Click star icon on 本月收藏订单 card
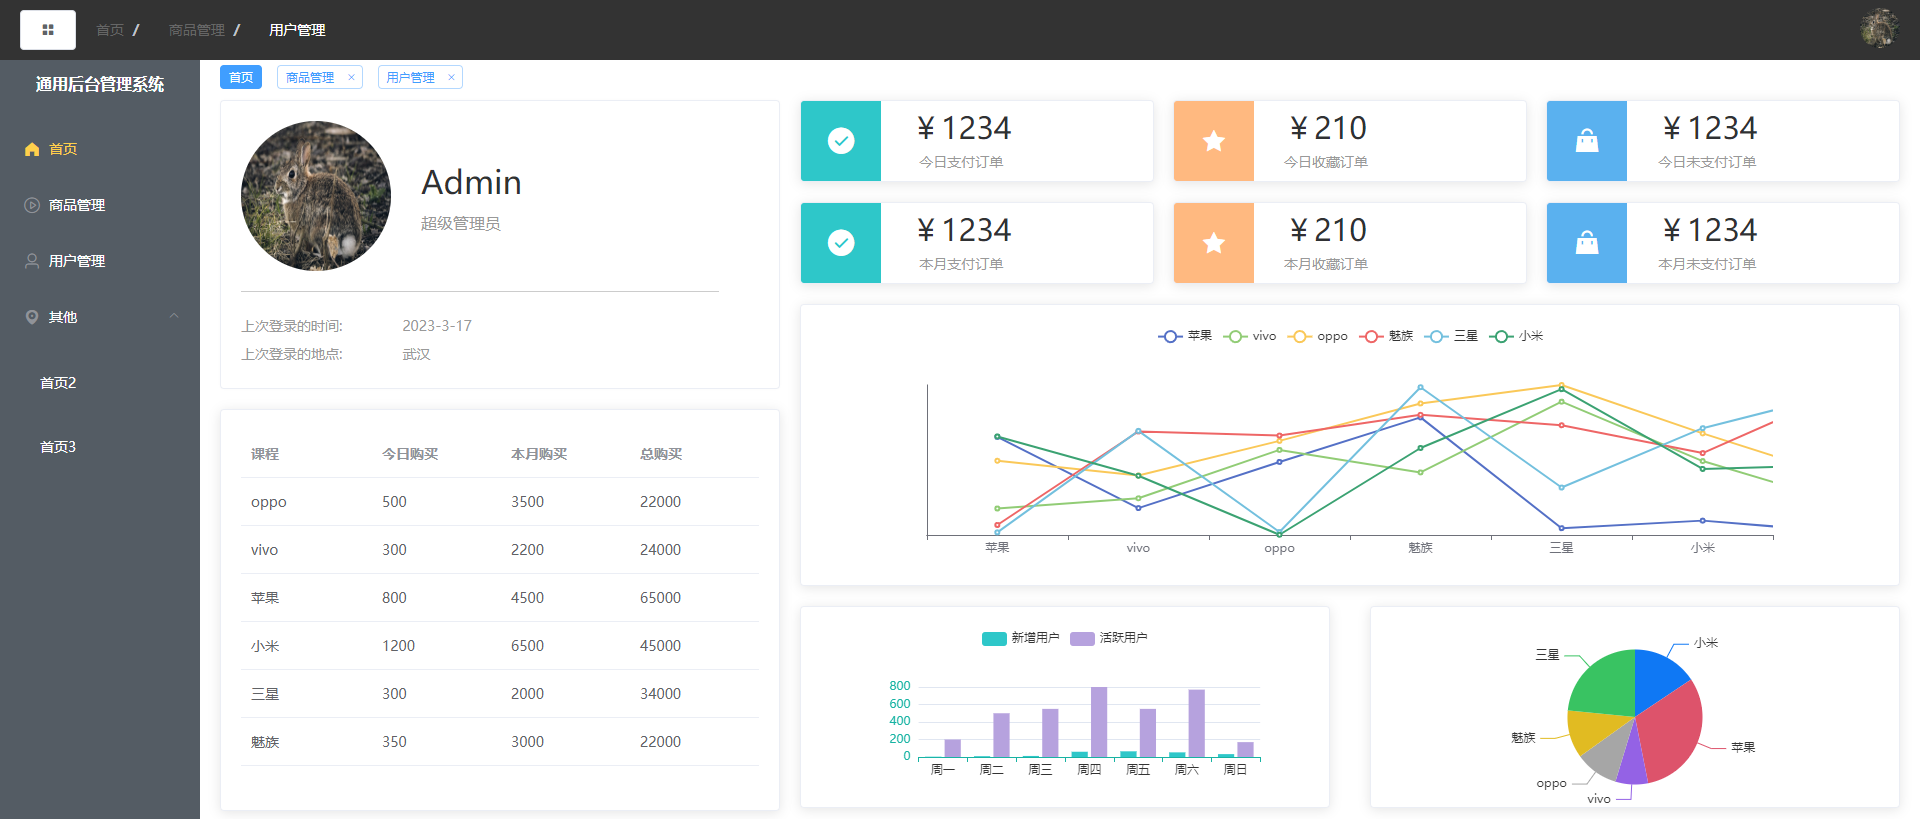This screenshot has width=1920, height=819. 1214,243
